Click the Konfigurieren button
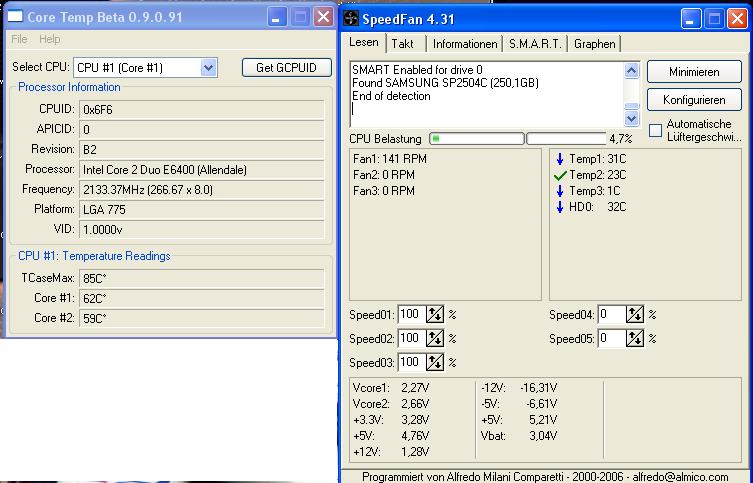 [694, 100]
